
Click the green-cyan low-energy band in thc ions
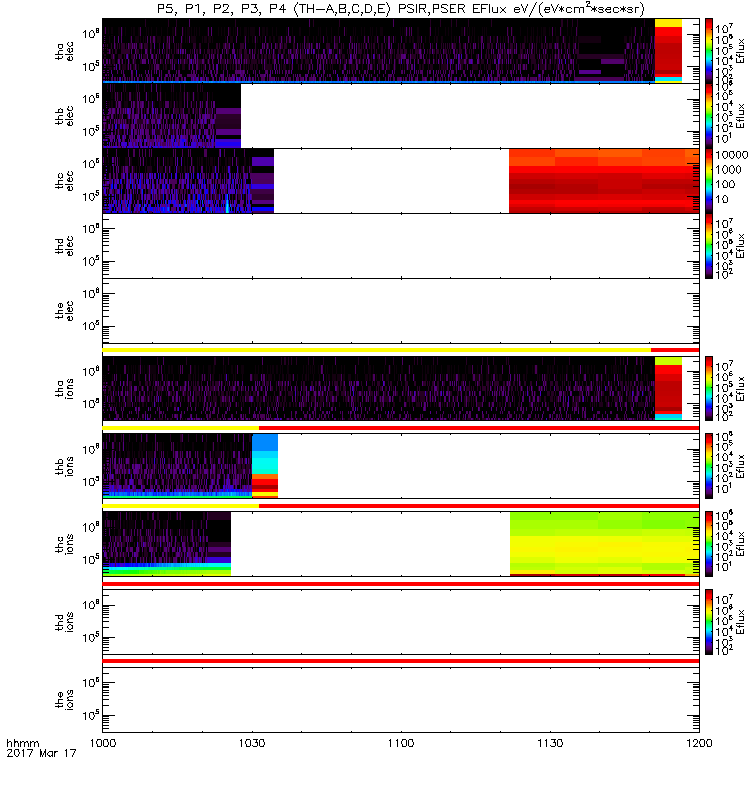click(167, 570)
